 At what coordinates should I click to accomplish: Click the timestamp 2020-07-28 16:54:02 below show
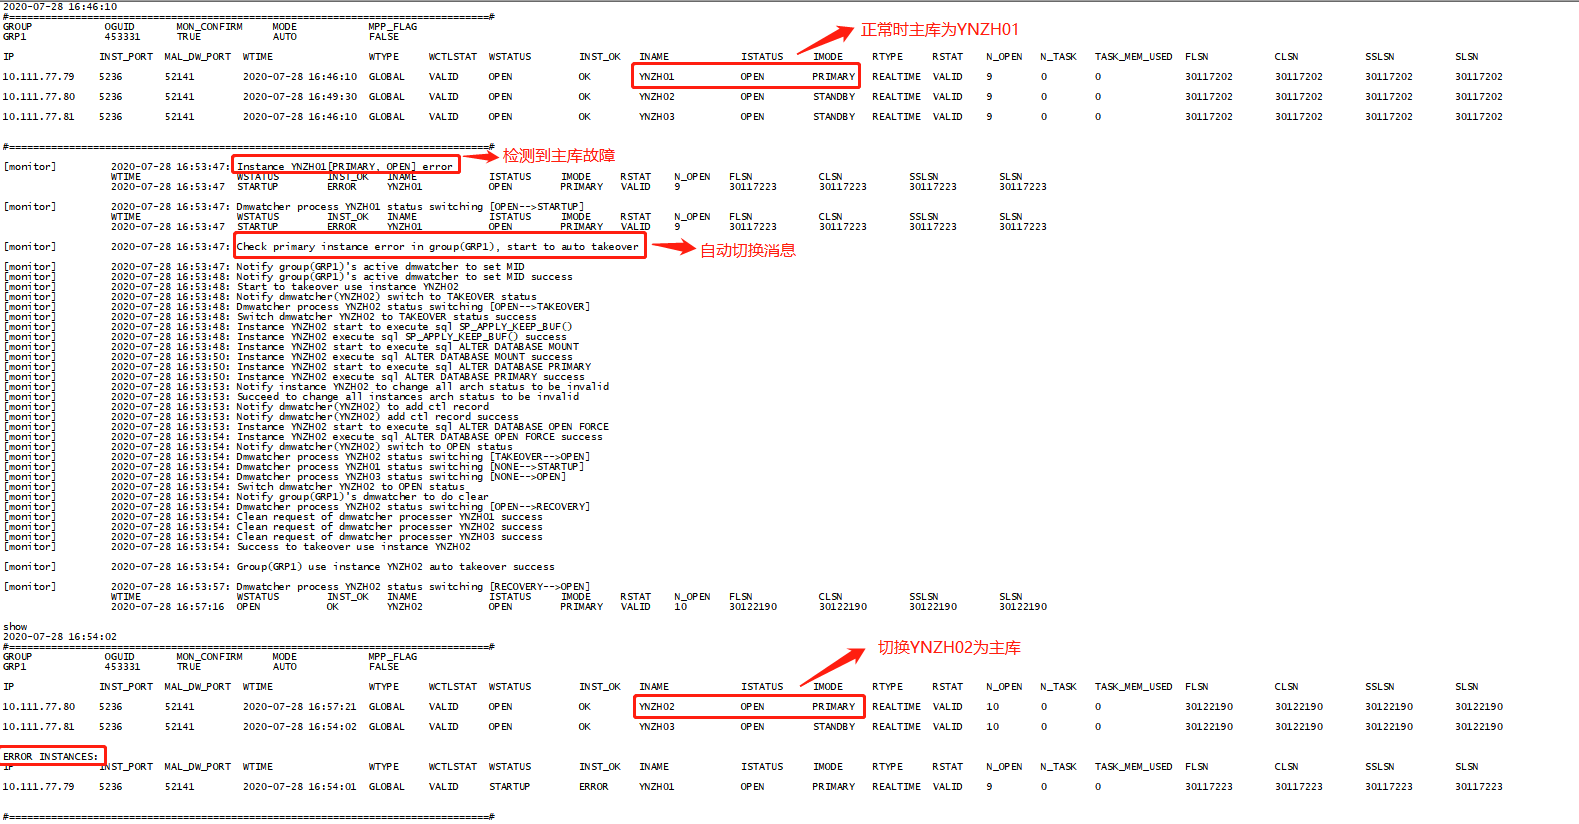tap(60, 637)
